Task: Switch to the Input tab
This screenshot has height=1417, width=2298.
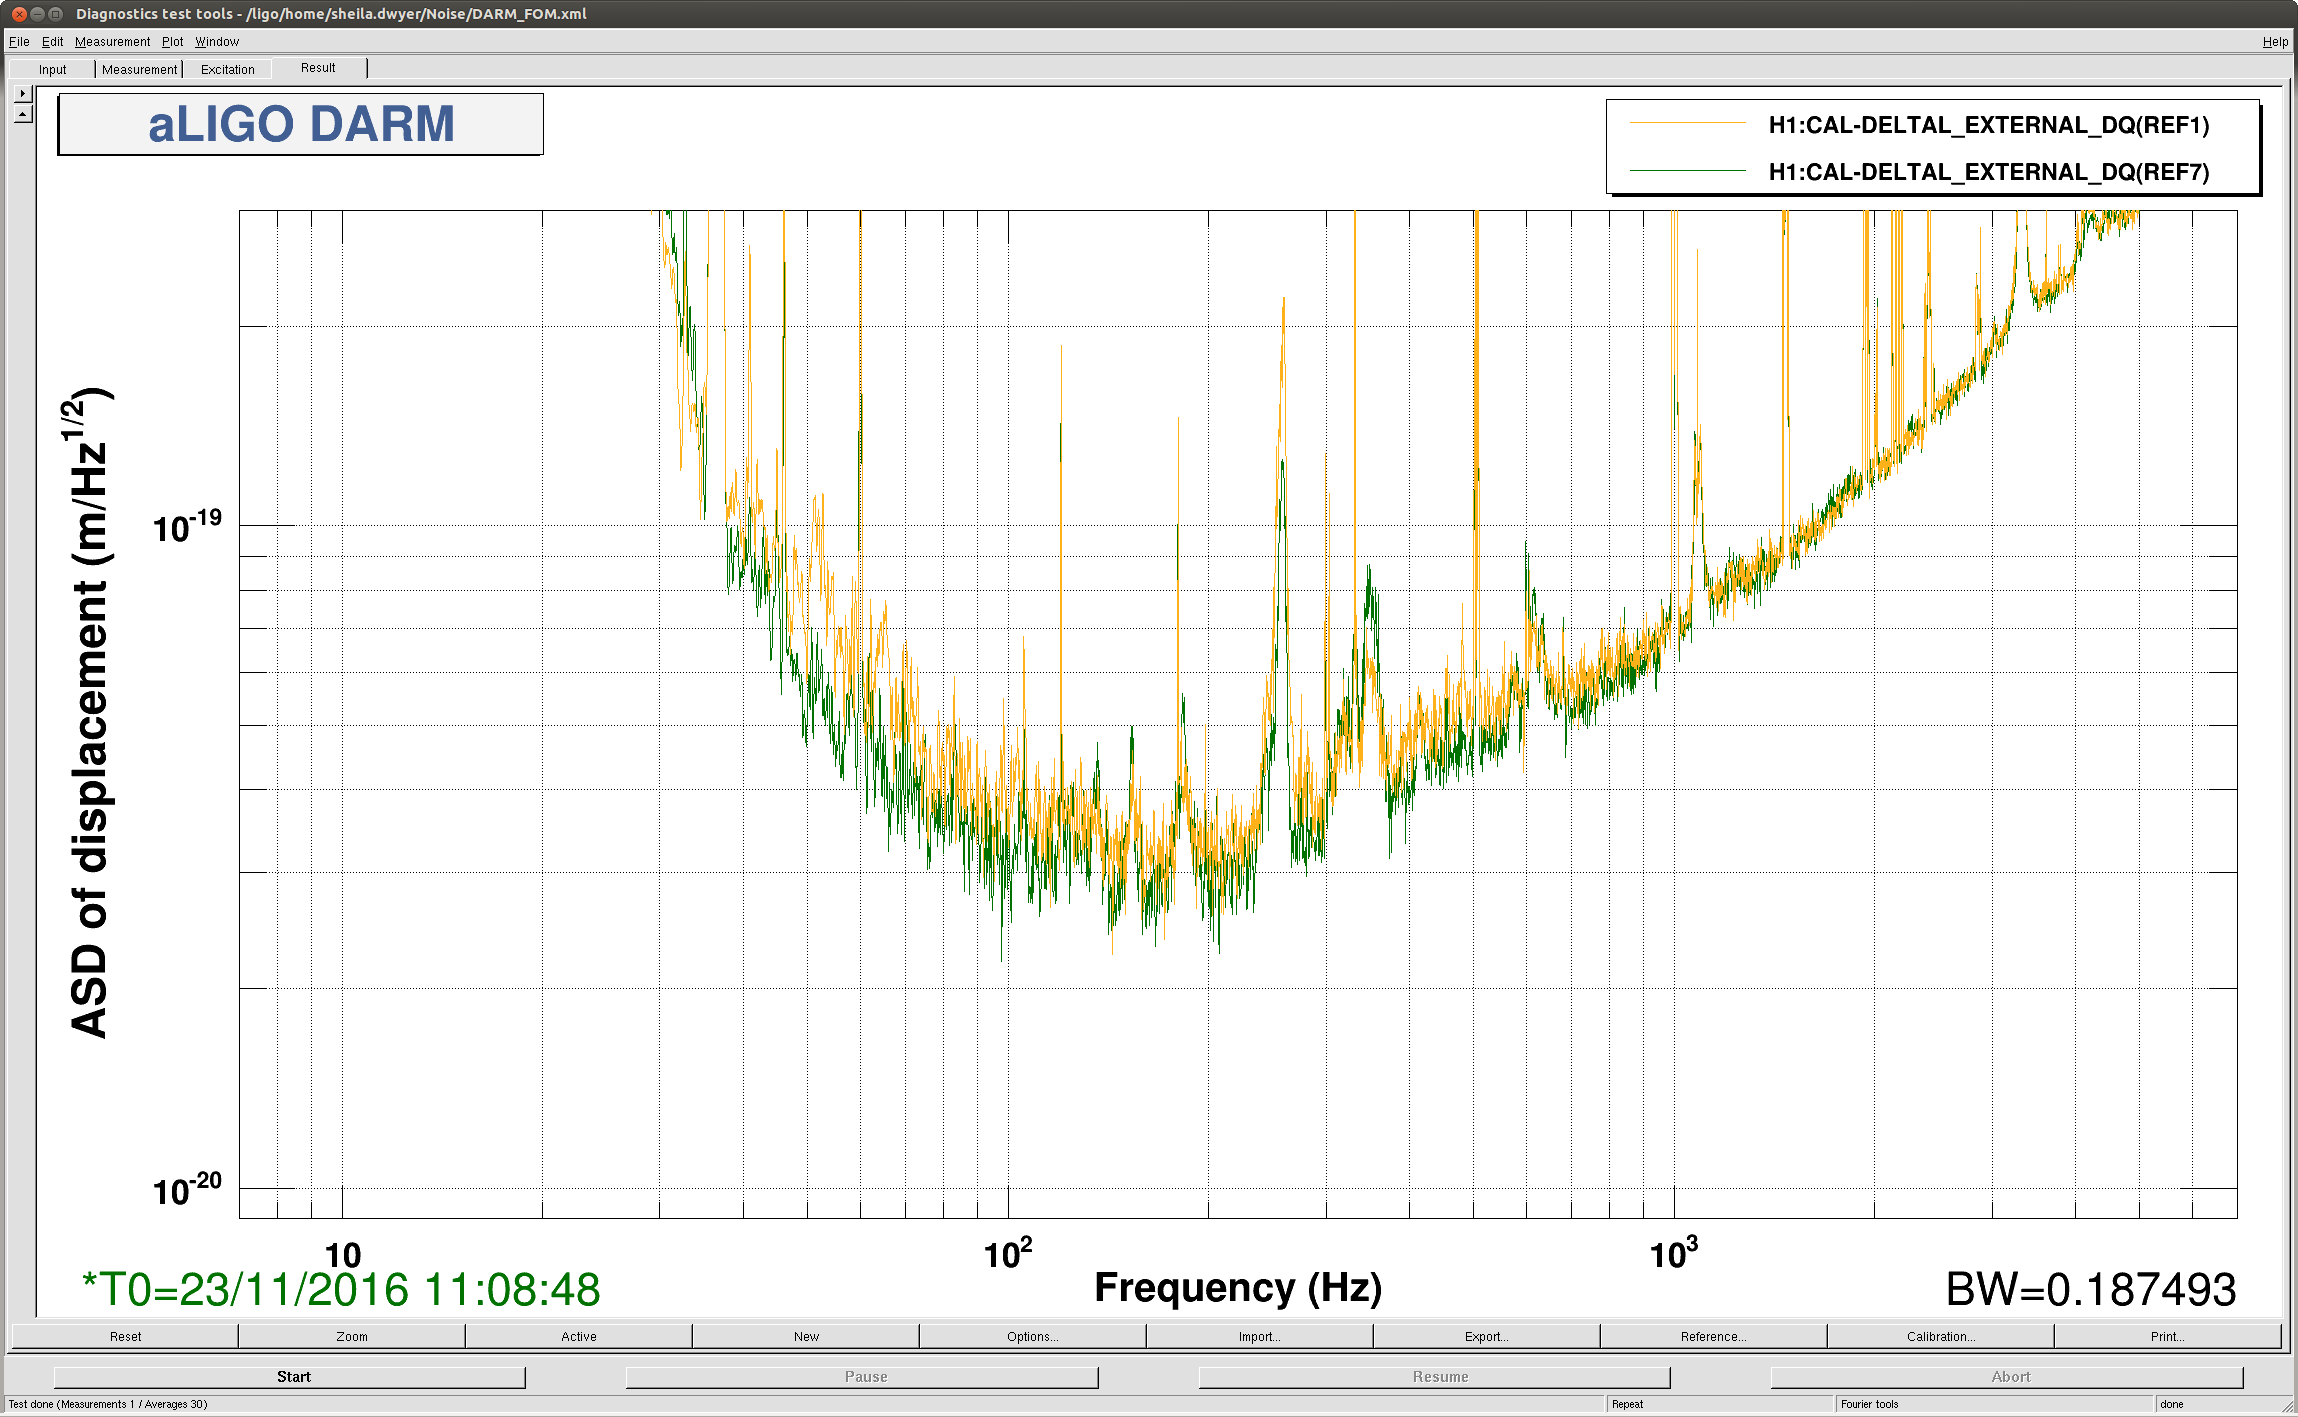Action: point(52,69)
